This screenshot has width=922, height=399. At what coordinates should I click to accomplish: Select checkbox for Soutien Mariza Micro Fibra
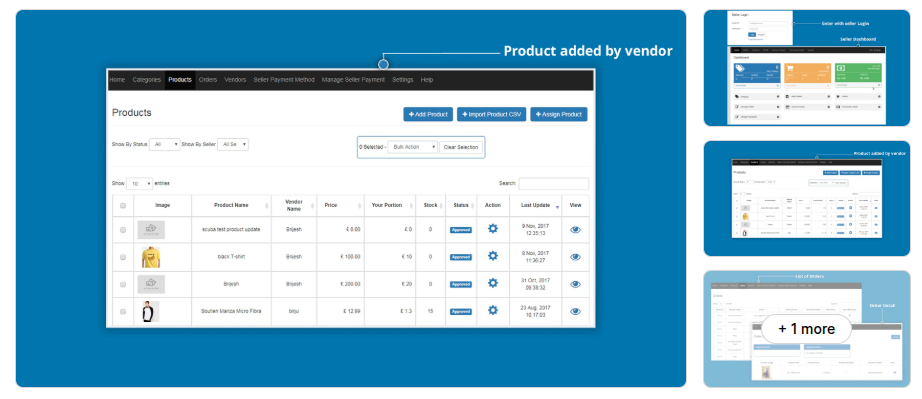tap(123, 311)
